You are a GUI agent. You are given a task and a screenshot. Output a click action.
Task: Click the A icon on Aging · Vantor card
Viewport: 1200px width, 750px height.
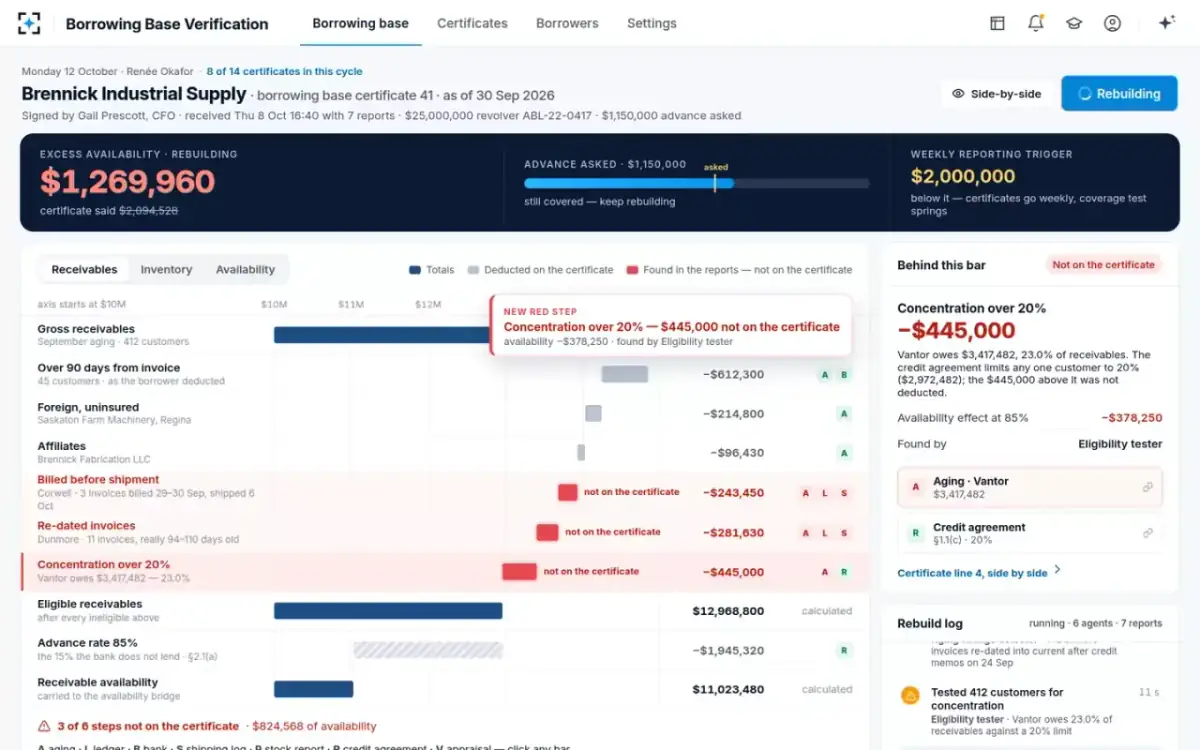915,488
